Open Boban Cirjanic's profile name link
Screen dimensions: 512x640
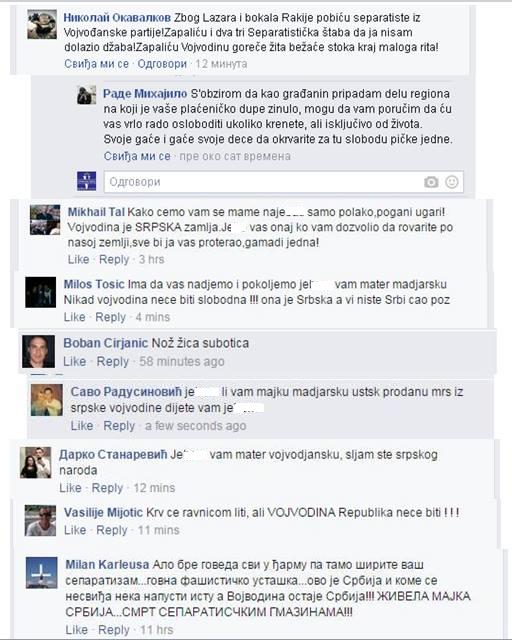click(105, 343)
